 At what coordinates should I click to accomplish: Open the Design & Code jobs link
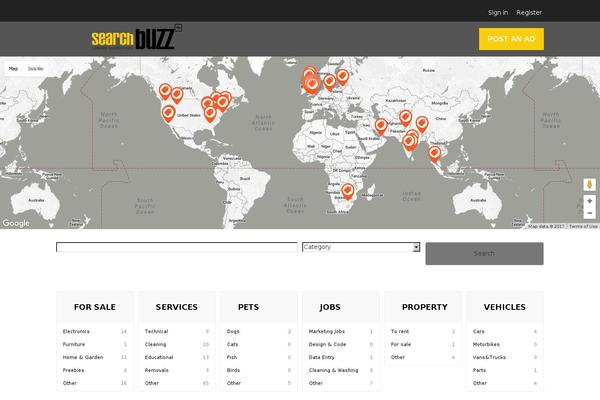pyautogui.click(x=327, y=344)
